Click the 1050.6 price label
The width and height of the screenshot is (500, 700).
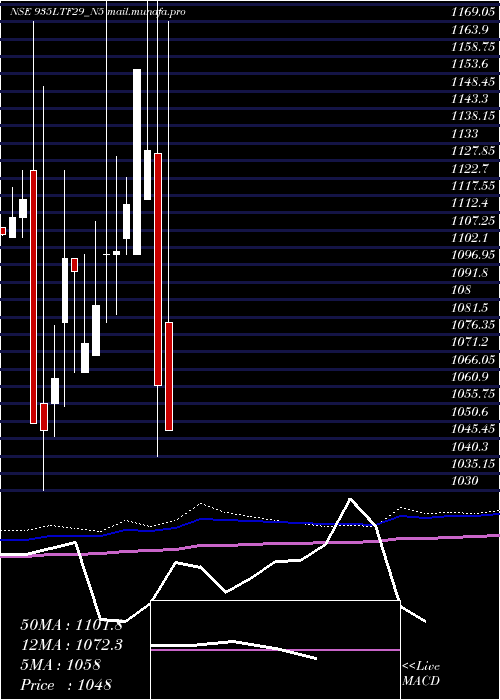click(x=470, y=412)
